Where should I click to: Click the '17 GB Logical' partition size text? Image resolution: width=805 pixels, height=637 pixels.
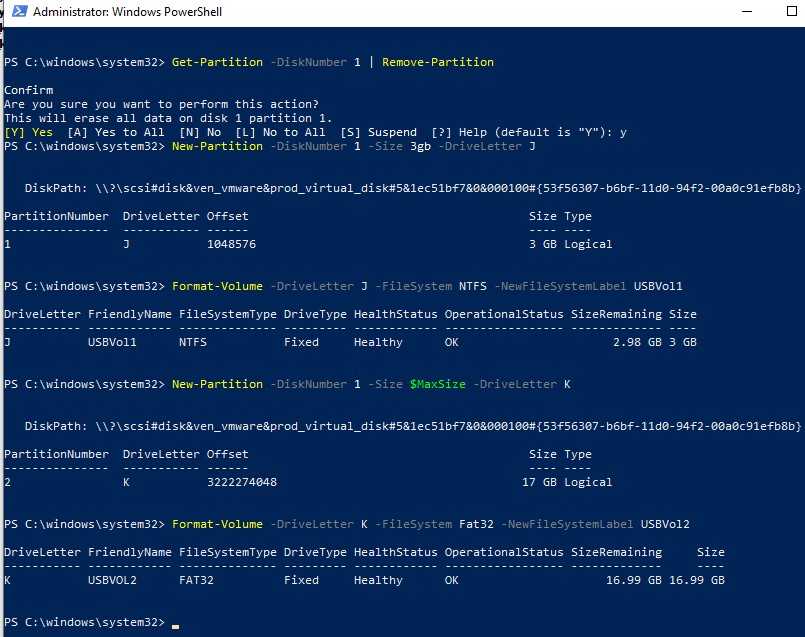point(567,482)
